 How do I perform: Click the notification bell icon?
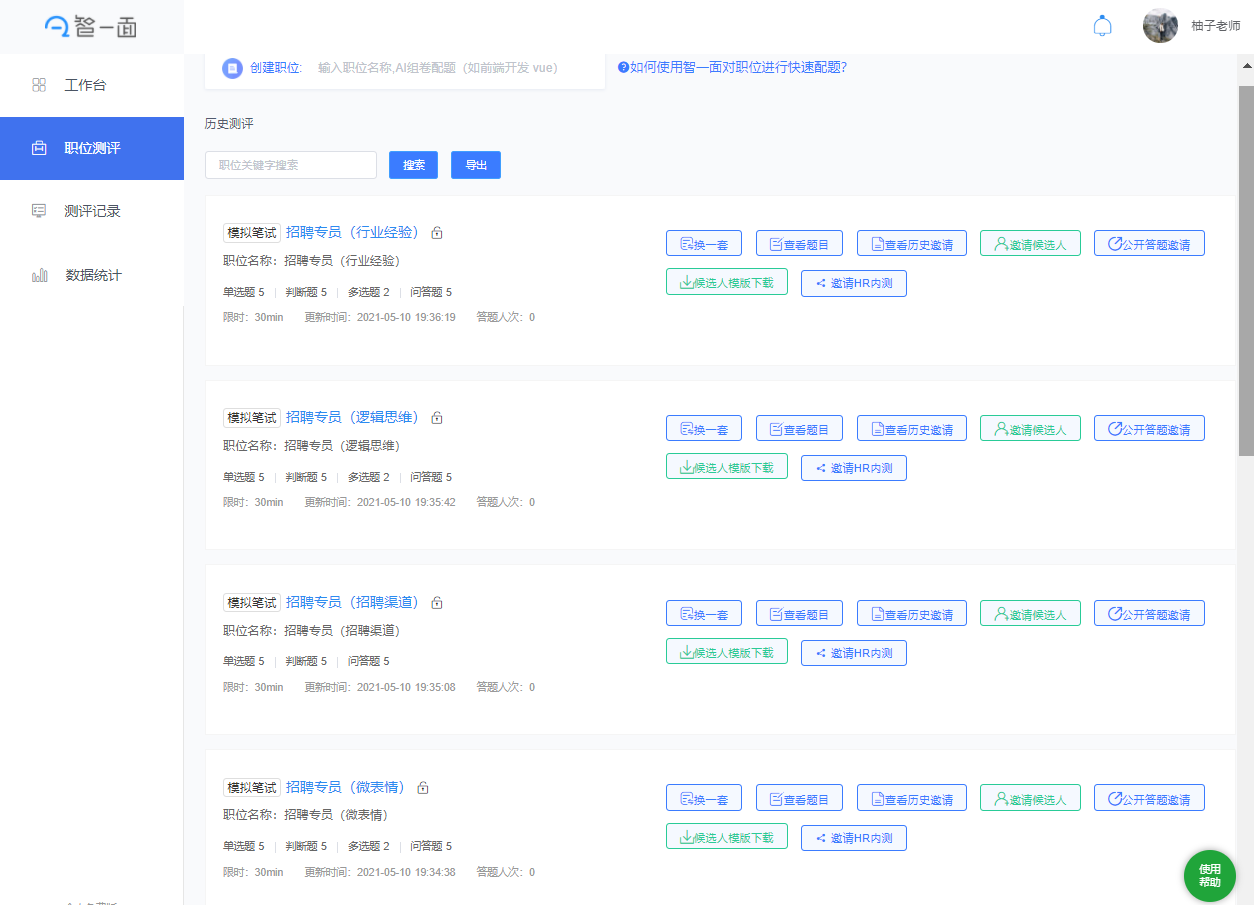click(1102, 26)
